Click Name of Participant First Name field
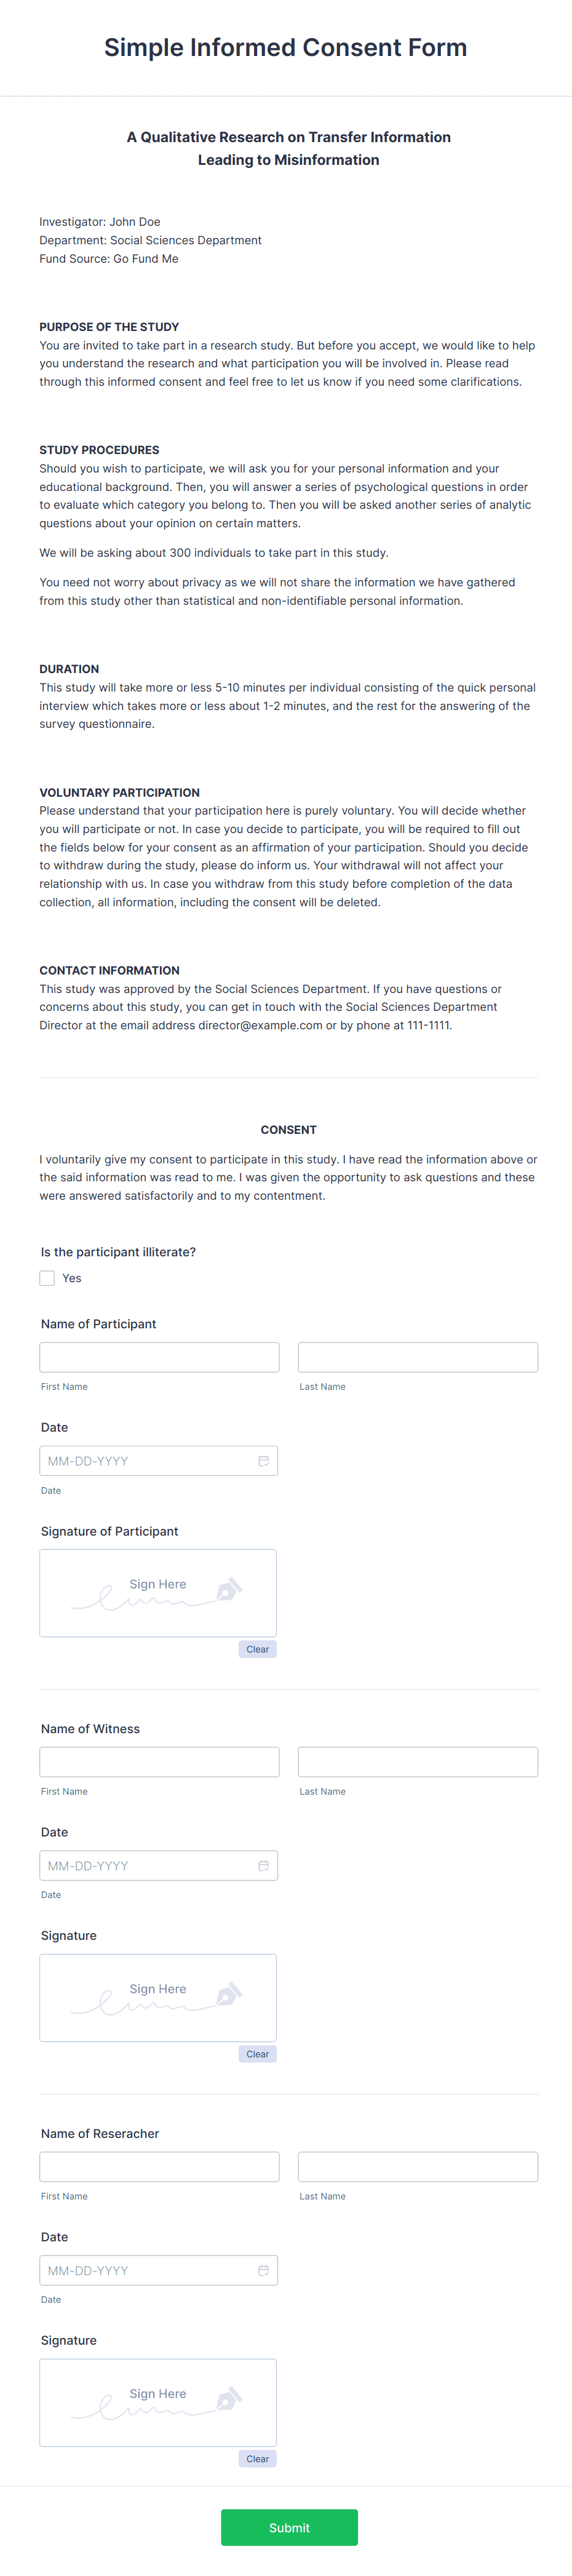Screen dimensions: 572x2576 (x=159, y=1357)
